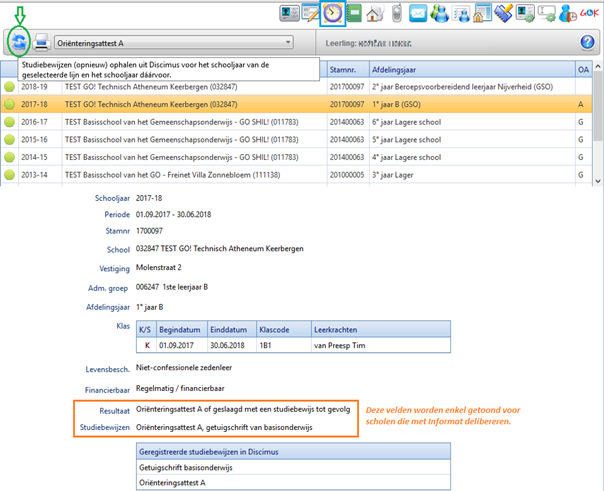Click the printer icon

click(41, 42)
